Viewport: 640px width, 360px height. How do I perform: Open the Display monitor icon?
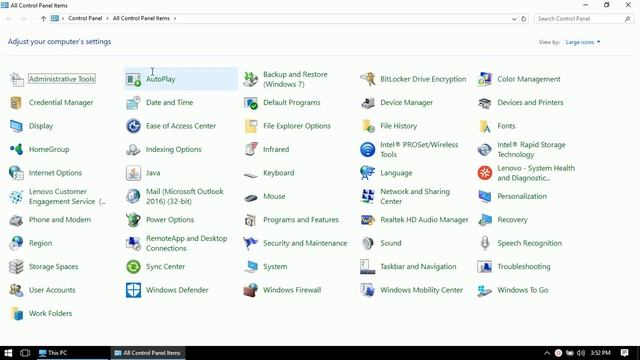(16, 126)
